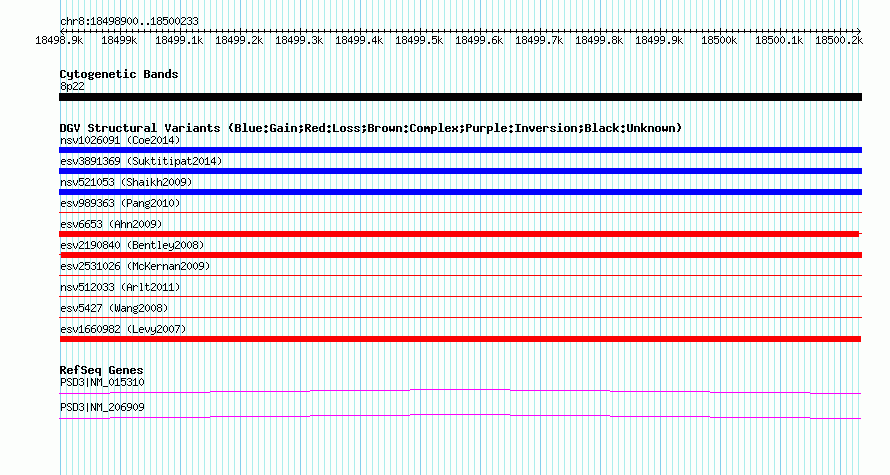Open variant nsv1026091 (Coe2014) label
890x475 pixels.
120,140
